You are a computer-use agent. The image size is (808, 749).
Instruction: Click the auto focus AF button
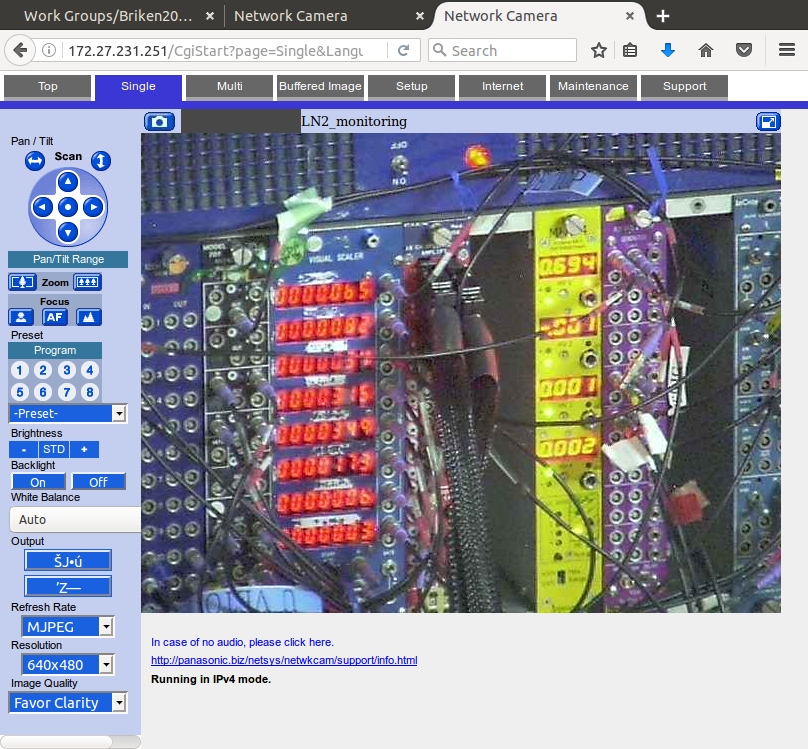click(x=56, y=317)
